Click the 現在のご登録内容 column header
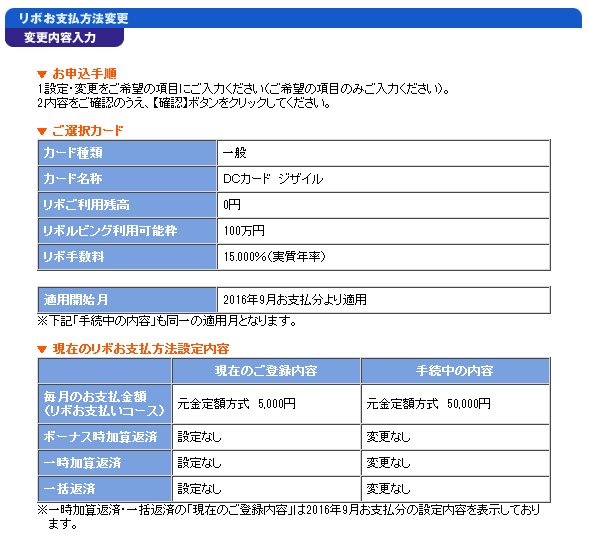This screenshot has width=589, height=540. 266,371
